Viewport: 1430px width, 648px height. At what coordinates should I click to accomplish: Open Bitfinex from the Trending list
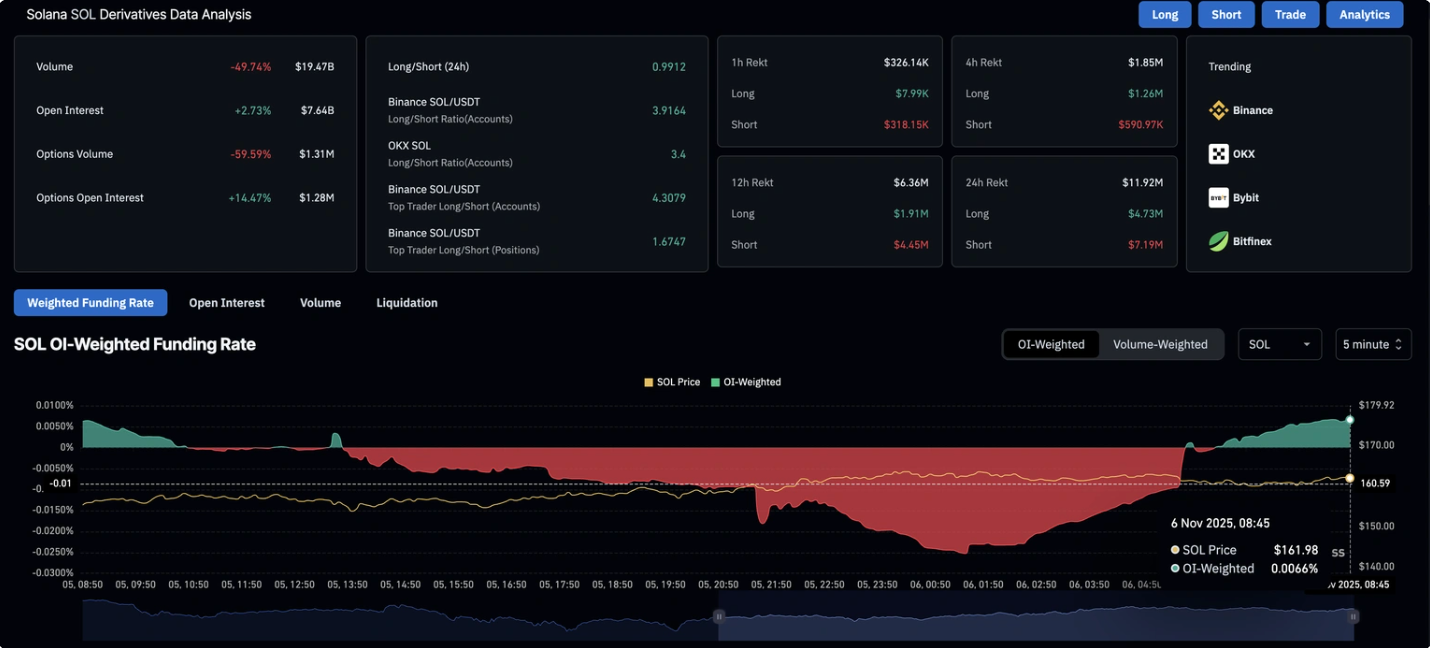point(1218,241)
